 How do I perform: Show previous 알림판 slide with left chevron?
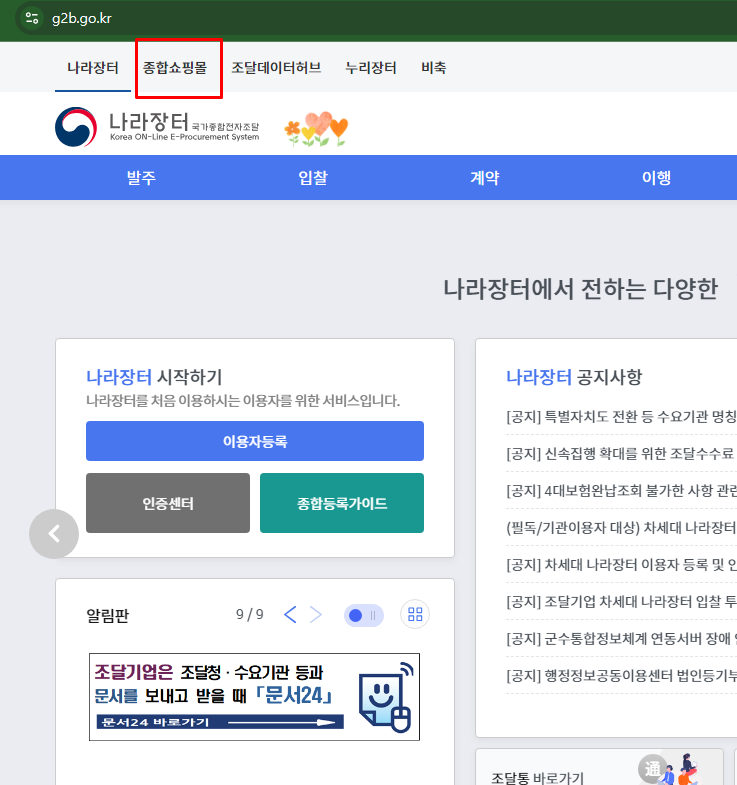[290, 614]
